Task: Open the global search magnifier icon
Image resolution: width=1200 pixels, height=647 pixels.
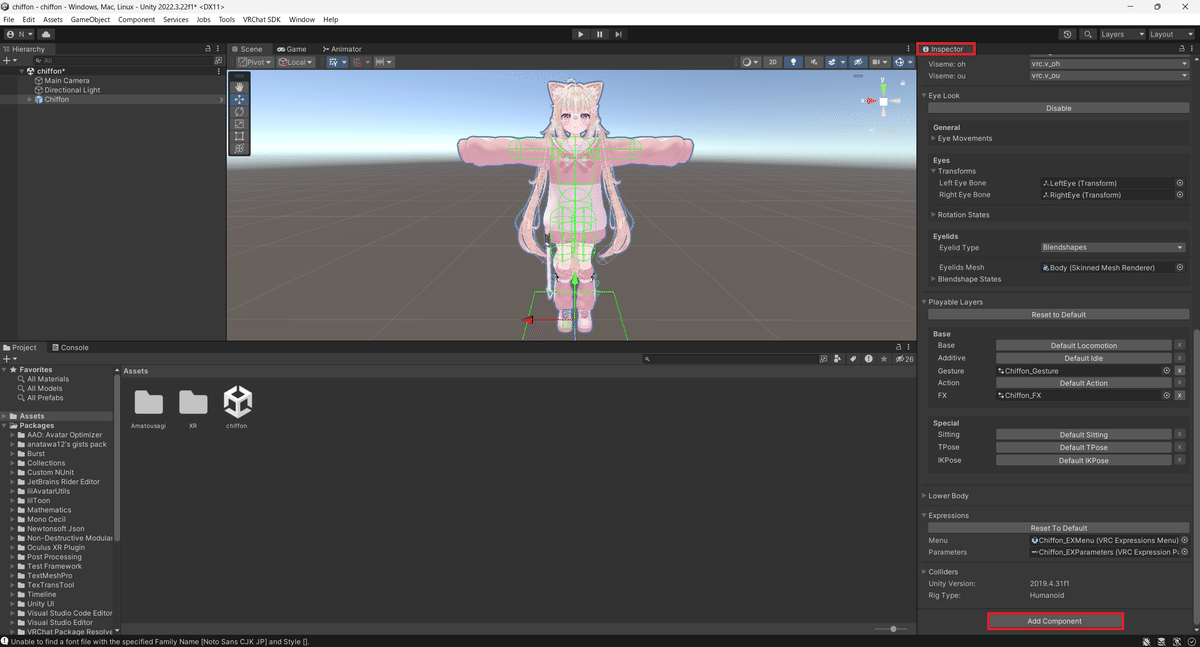Action: tap(1086, 34)
